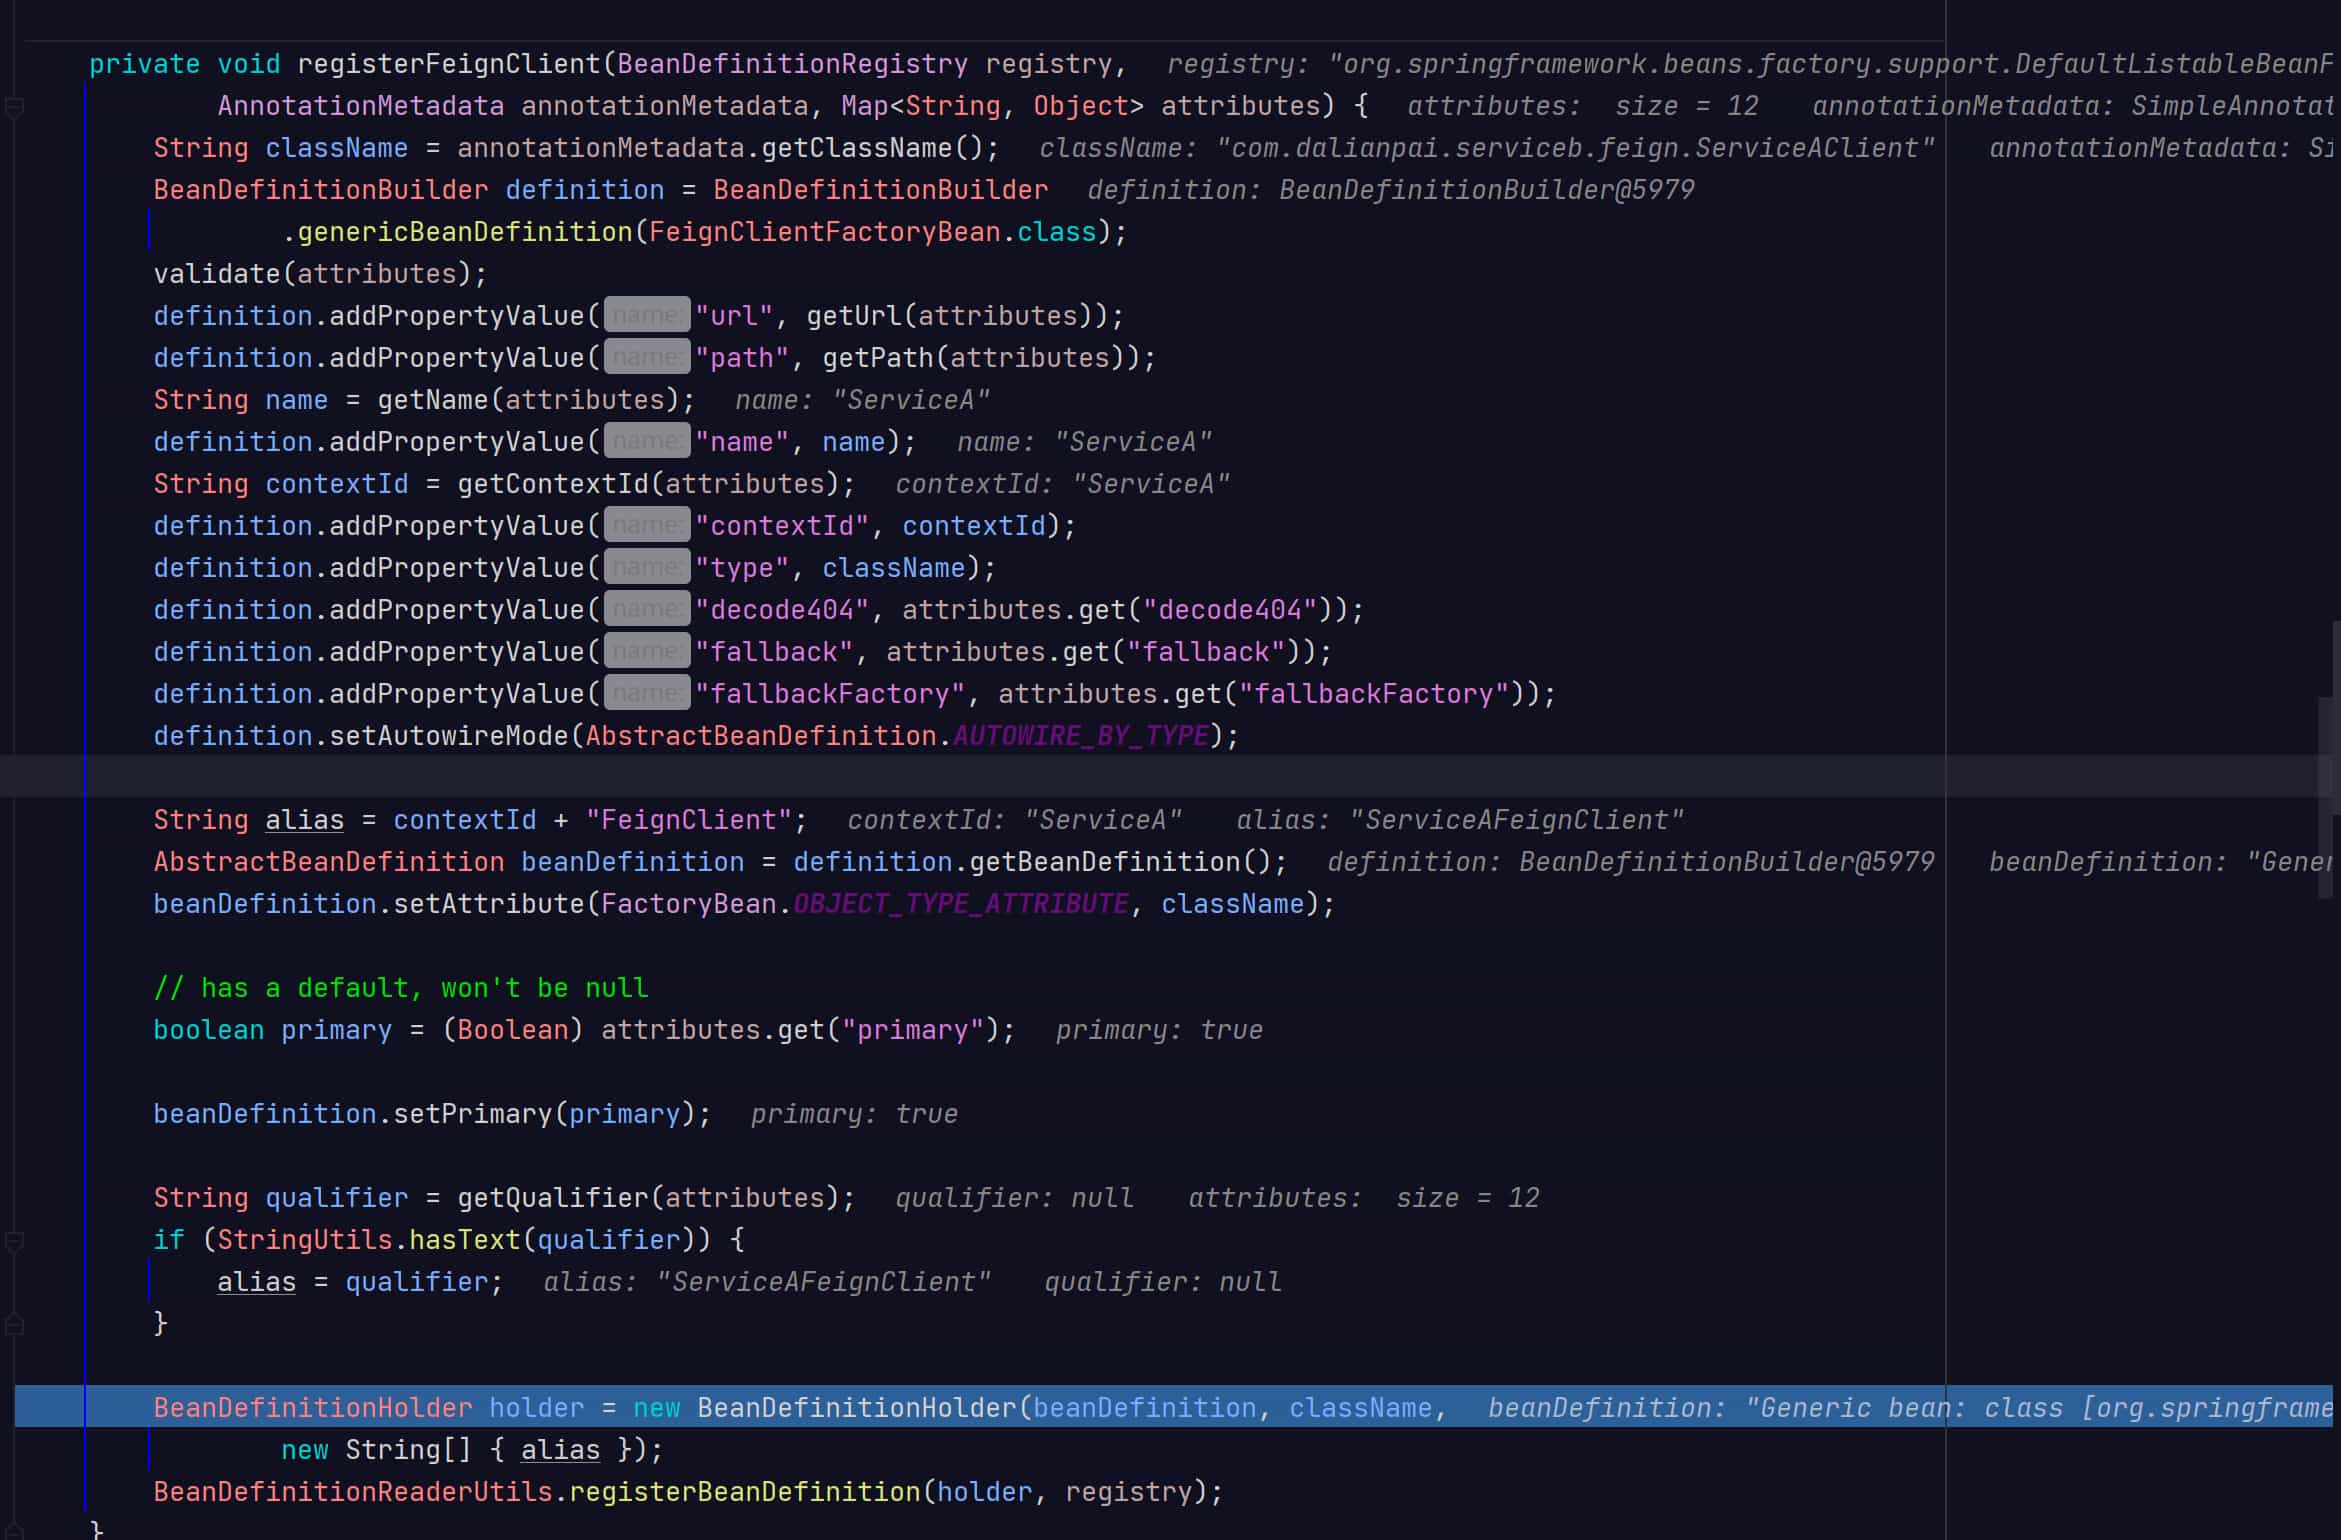The image size is (2341, 1540).
Task: Click FeignClientFactoryBean.class argument
Action: [x=873, y=232]
